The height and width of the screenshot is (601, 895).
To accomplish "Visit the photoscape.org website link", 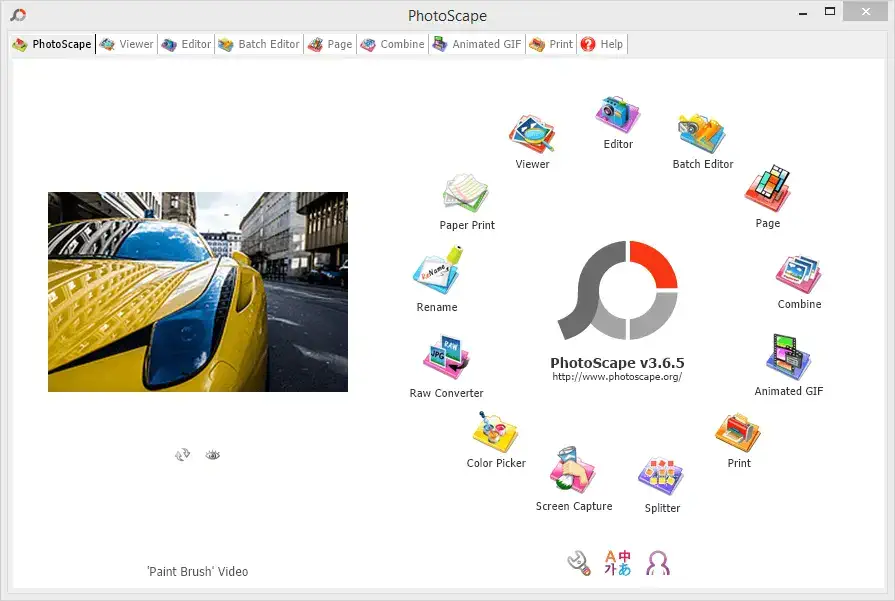I will coord(617,375).
